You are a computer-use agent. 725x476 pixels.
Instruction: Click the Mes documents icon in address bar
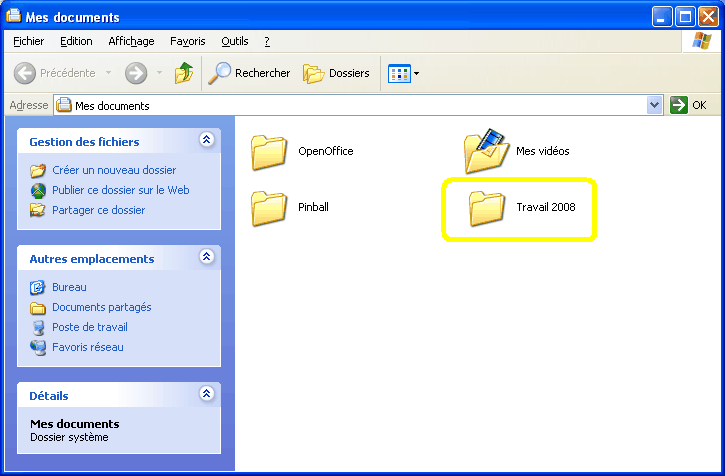point(64,105)
